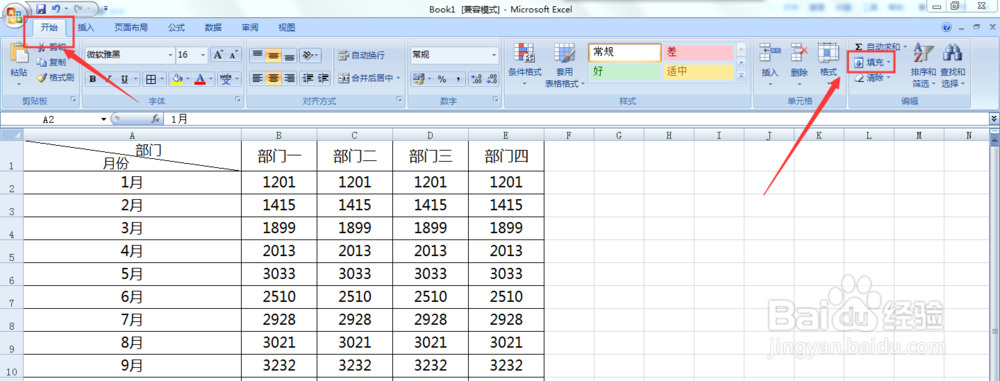
Task: Switch to 公式 (Formulas) tab
Action: (x=177, y=27)
